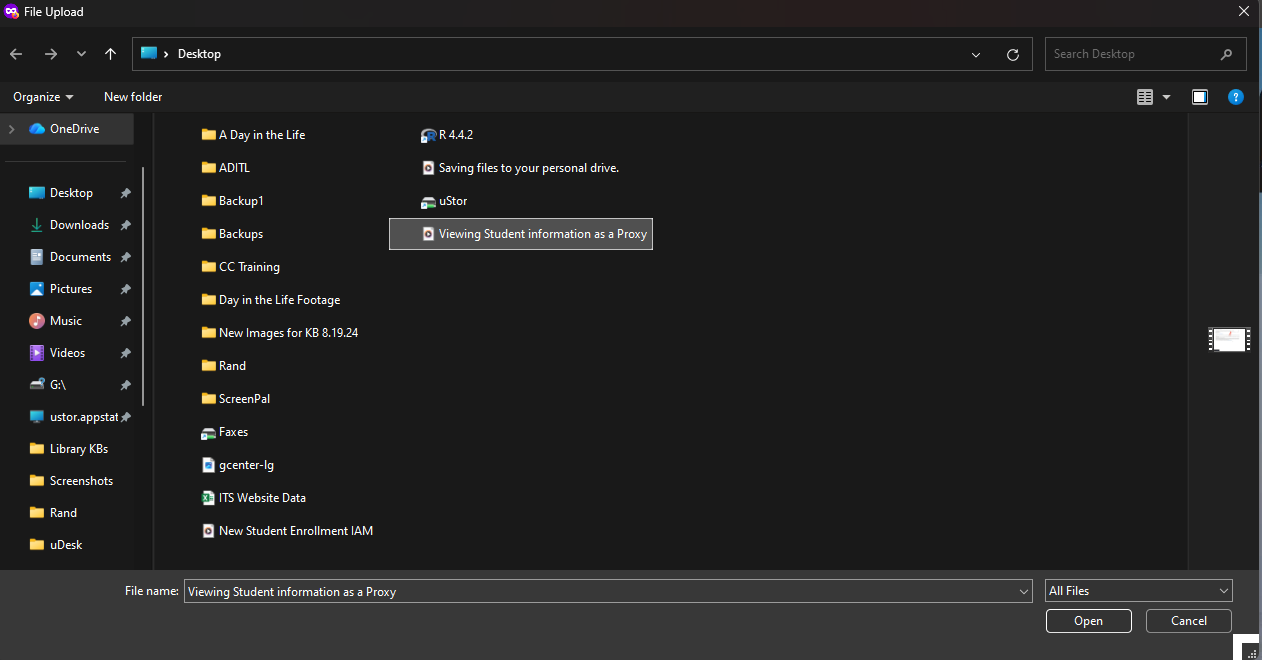Image resolution: width=1262 pixels, height=660 pixels.
Task: Select the Faxes network shortcut
Action: point(225,432)
